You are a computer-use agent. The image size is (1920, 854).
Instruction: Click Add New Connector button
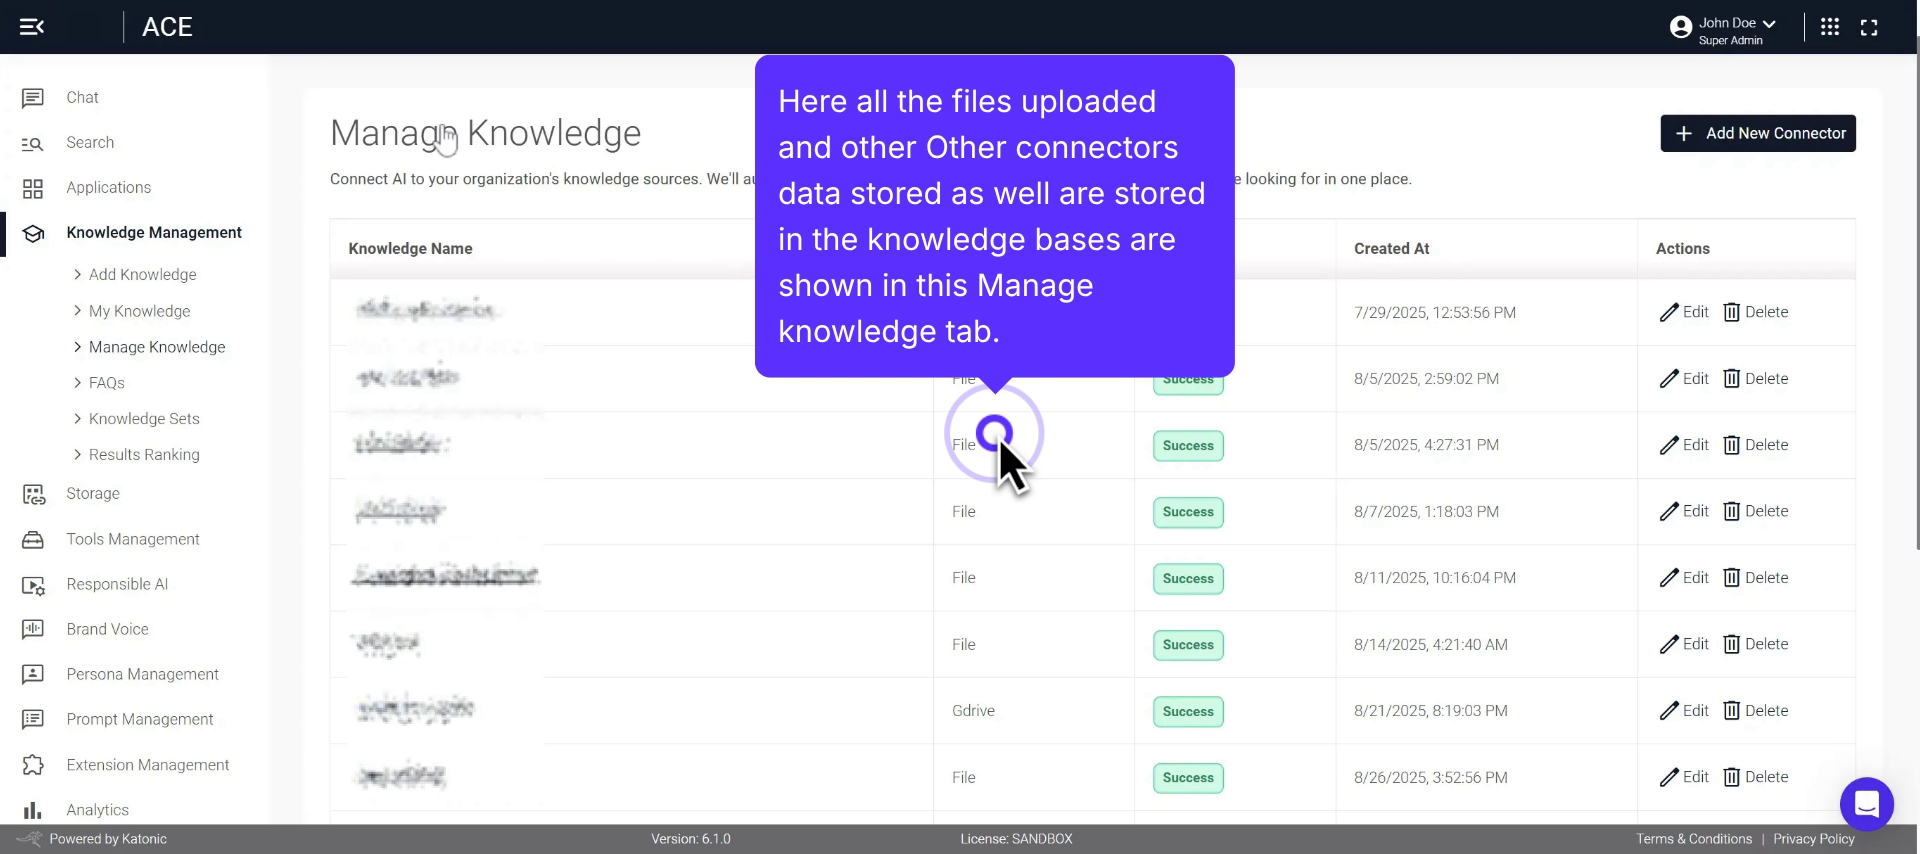pos(1758,133)
